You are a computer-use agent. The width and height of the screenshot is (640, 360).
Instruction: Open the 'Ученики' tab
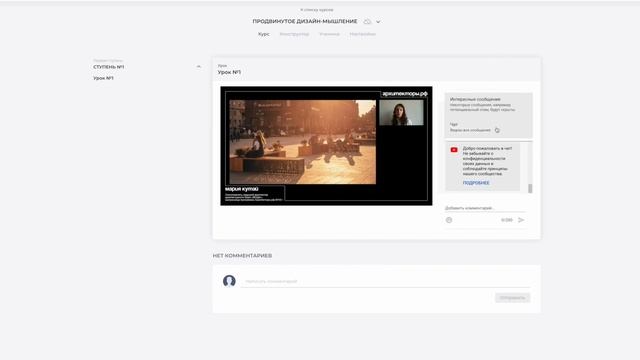329,34
